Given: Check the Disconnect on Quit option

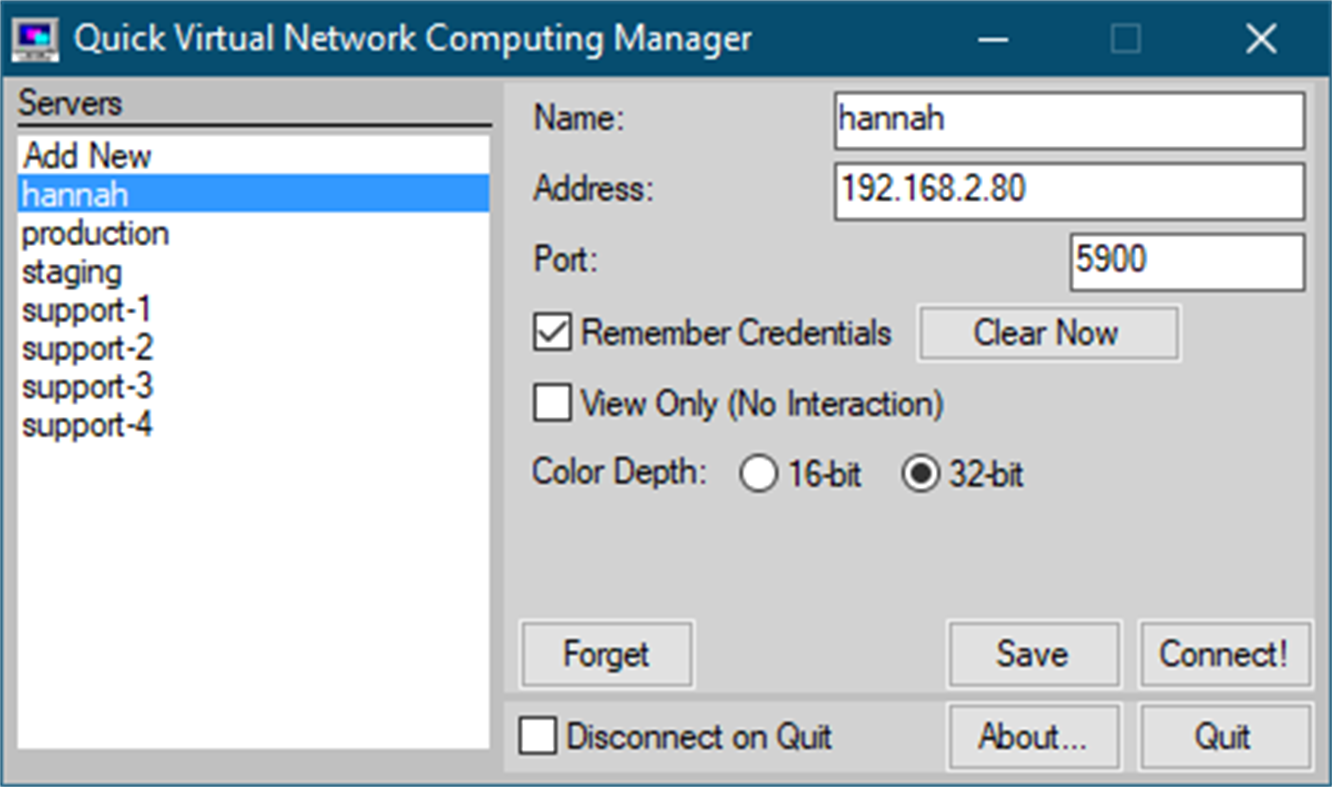Looking at the screenshot, I should (x=538, y=737).
